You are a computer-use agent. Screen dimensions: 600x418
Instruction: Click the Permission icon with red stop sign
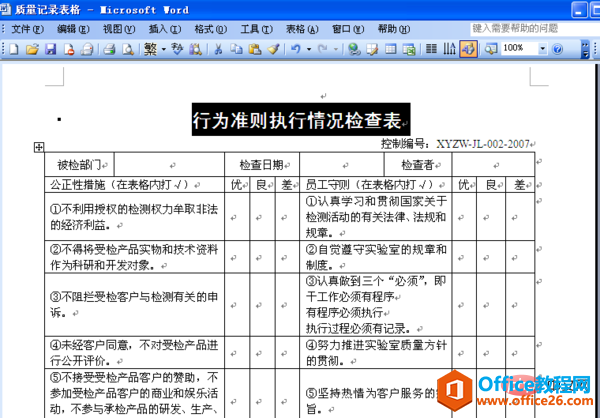point(69,49)
